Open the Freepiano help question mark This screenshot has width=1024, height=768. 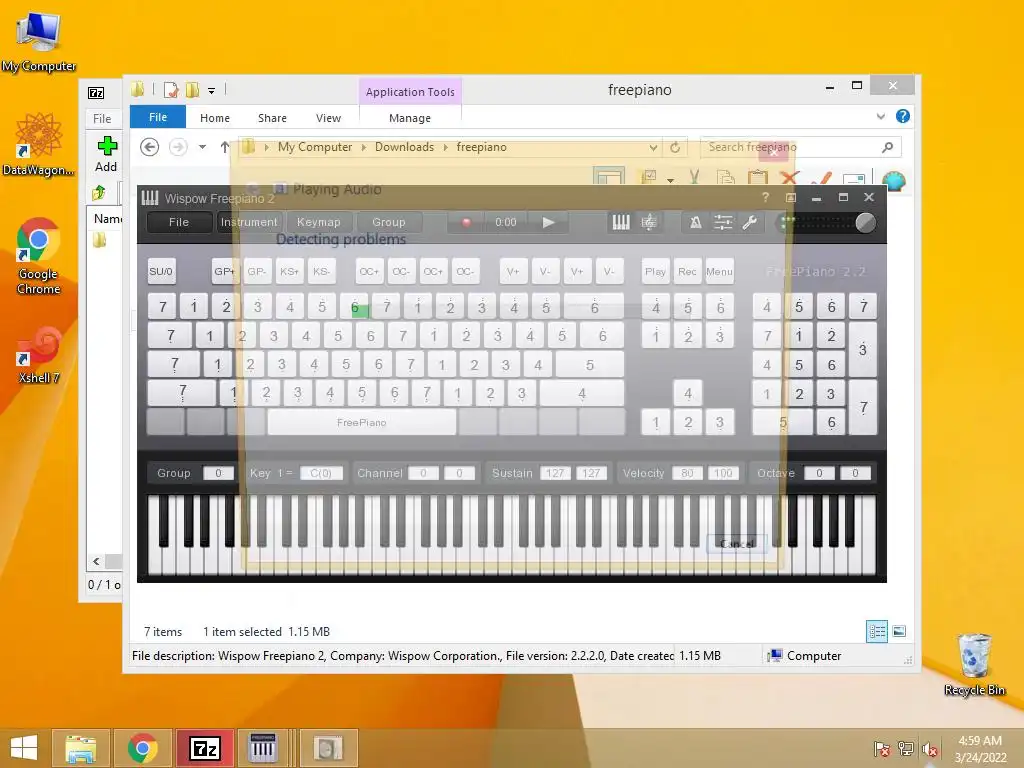coord(765,197)
